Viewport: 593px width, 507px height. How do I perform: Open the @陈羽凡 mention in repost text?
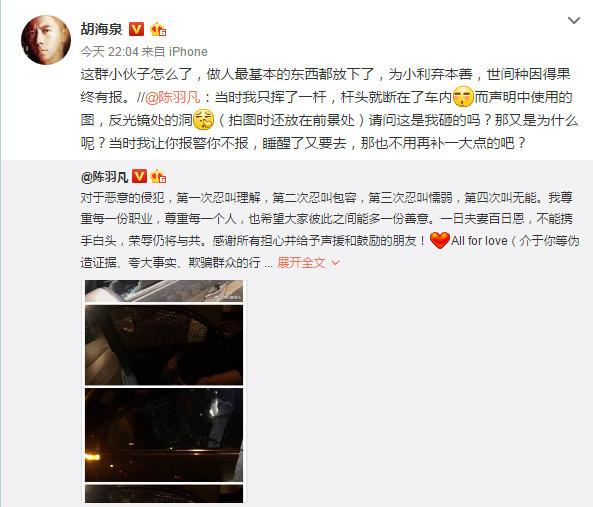click(173, 97)
